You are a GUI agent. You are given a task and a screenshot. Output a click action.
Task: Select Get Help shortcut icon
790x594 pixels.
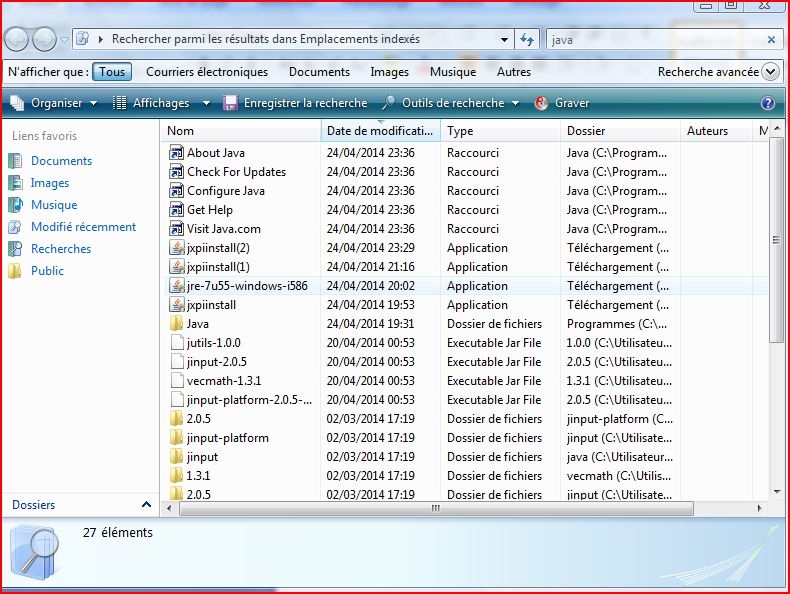[x=176, y=210]
